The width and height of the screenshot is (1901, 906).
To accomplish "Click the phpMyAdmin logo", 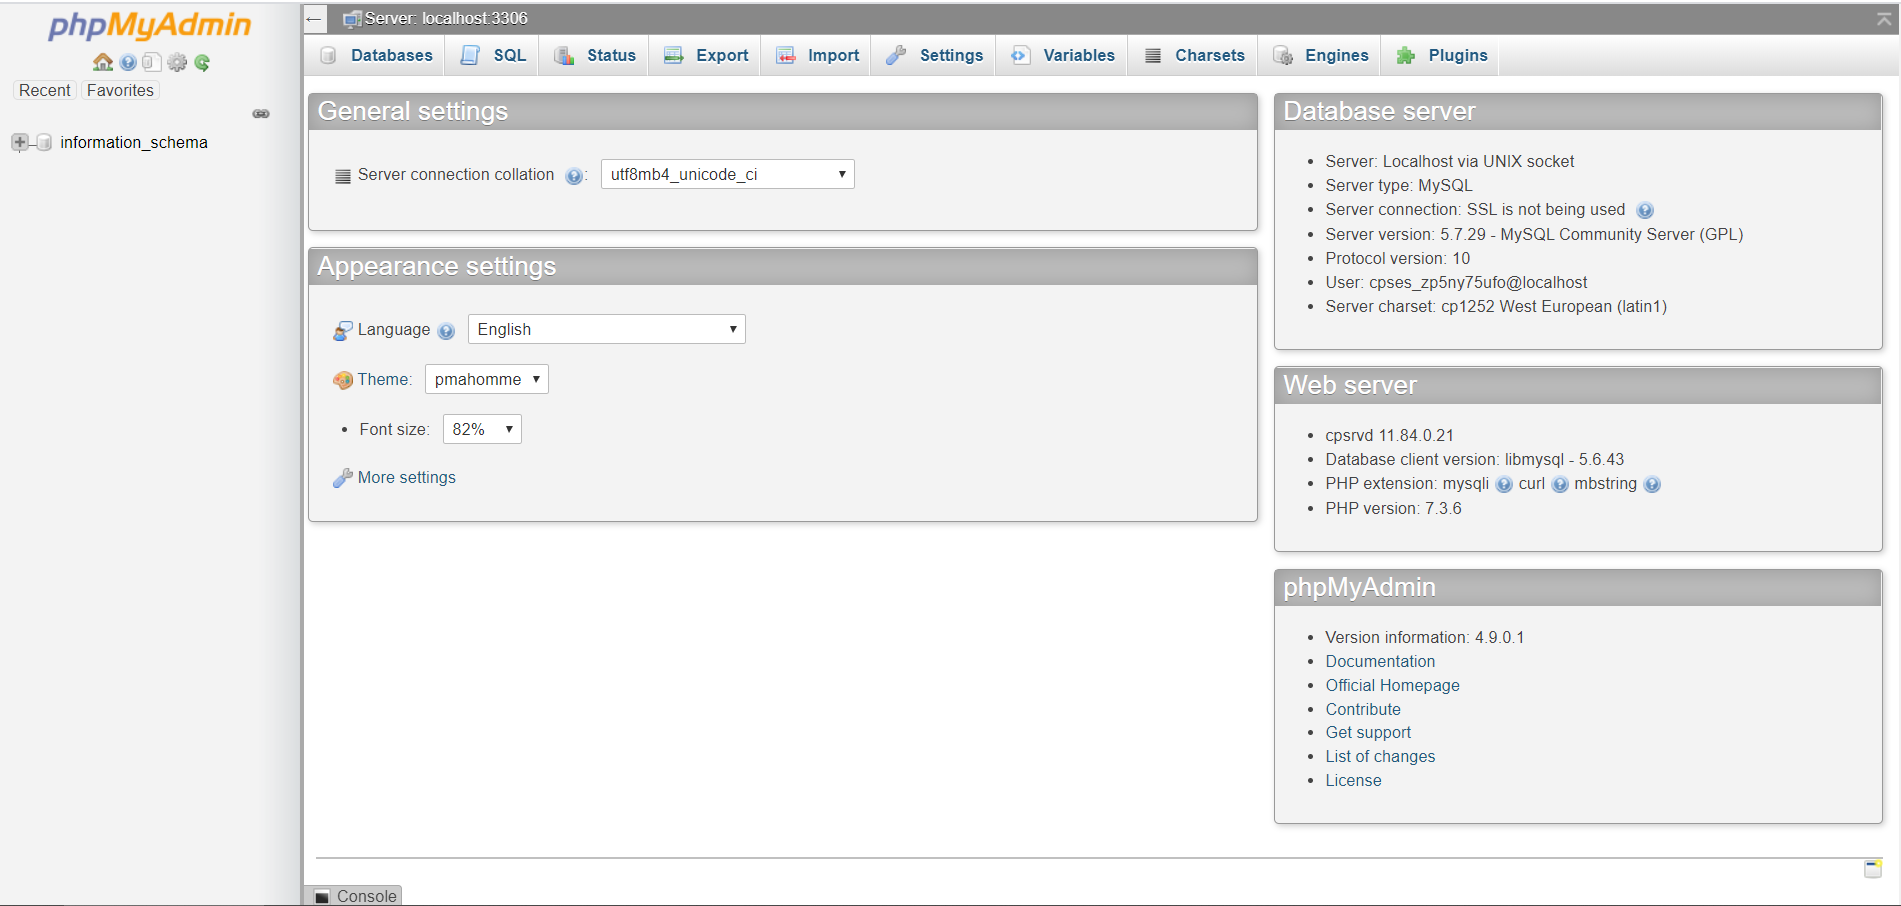I will pyautogui.click(x=150, y=25).
